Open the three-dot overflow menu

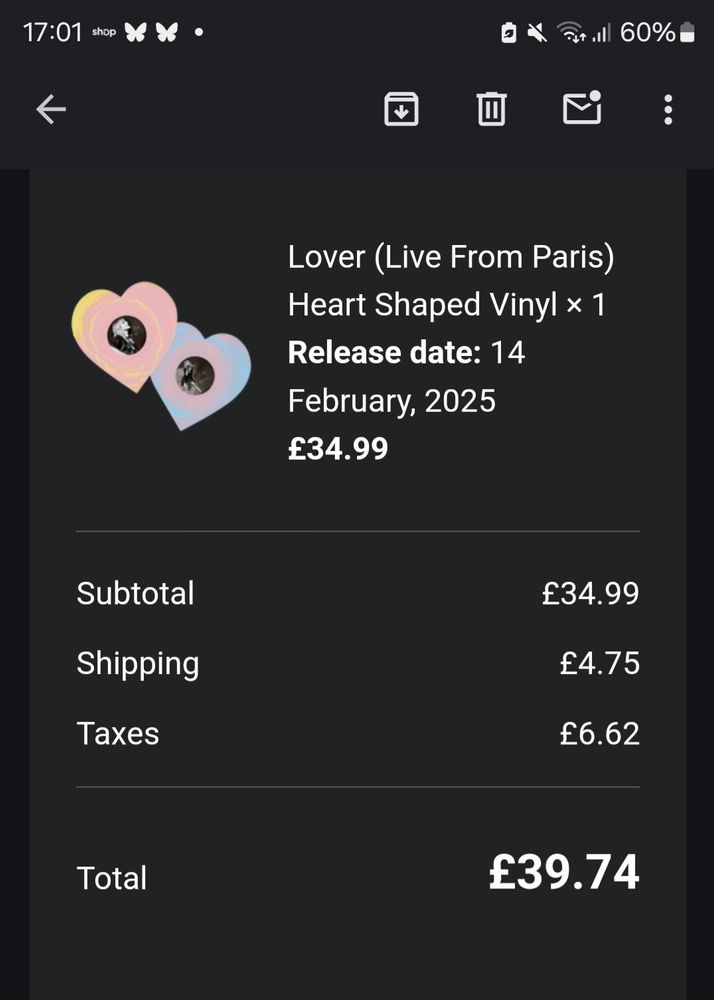pos(666,109)
